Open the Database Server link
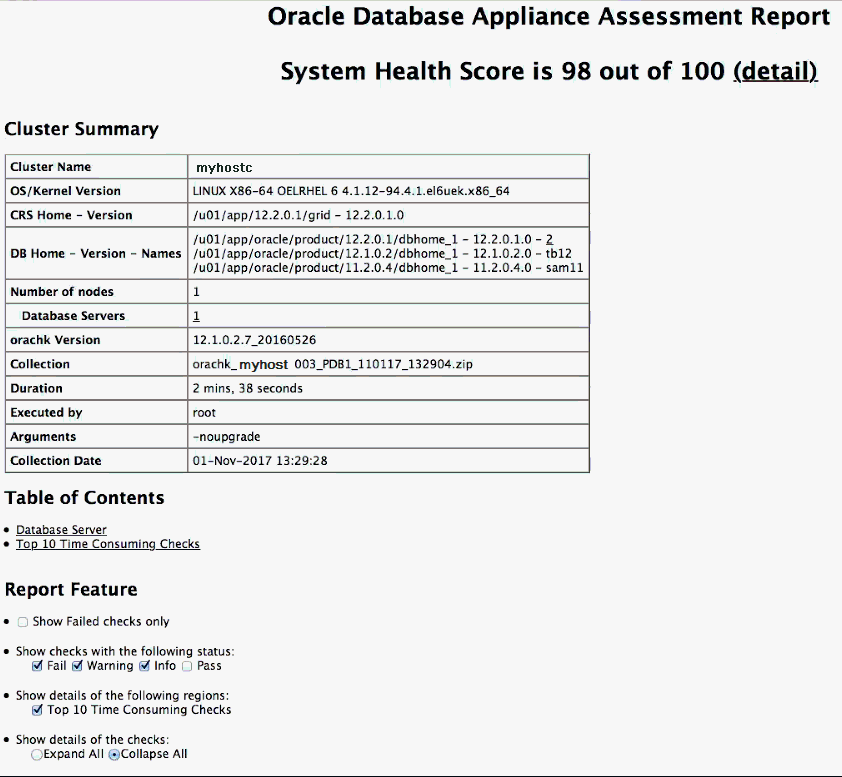Screen dimensions: 842x777 click(61, 529)
